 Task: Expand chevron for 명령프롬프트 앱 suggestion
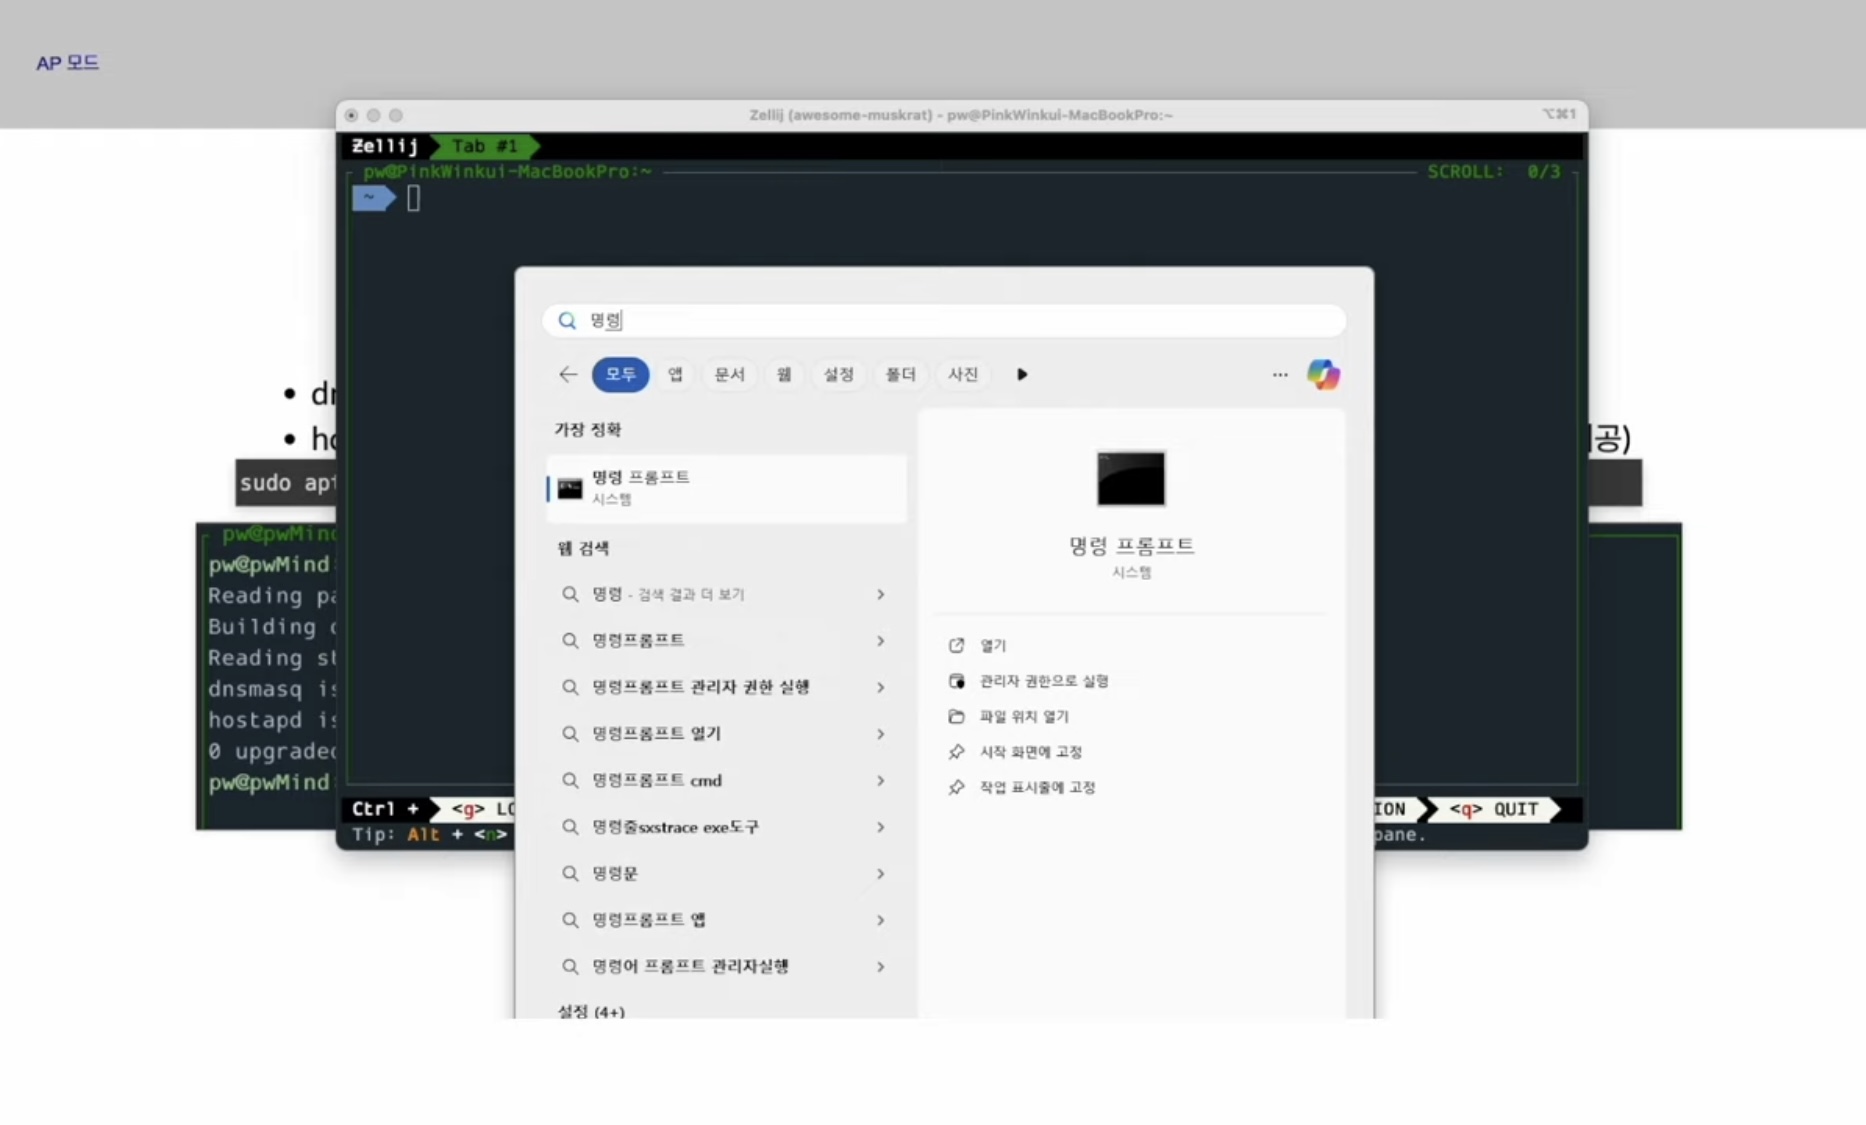(x=881, y=920)
